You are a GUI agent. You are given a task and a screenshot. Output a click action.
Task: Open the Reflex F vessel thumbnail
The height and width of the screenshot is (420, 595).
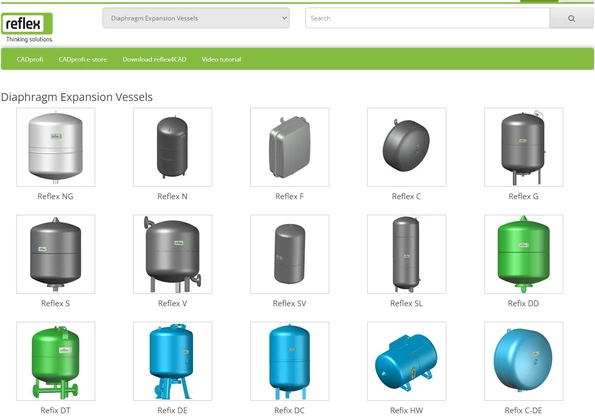click(290, 147)
